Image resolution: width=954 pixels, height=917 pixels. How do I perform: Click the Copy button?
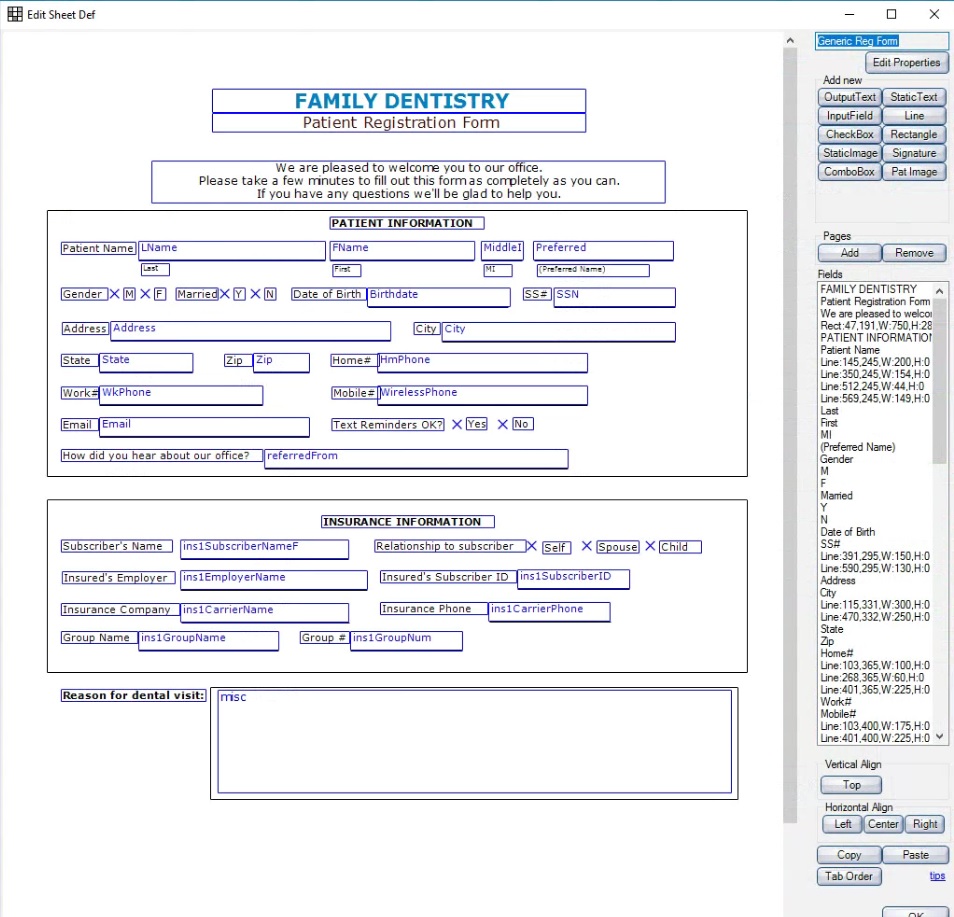pyautogui.click(x=849, y=855)
